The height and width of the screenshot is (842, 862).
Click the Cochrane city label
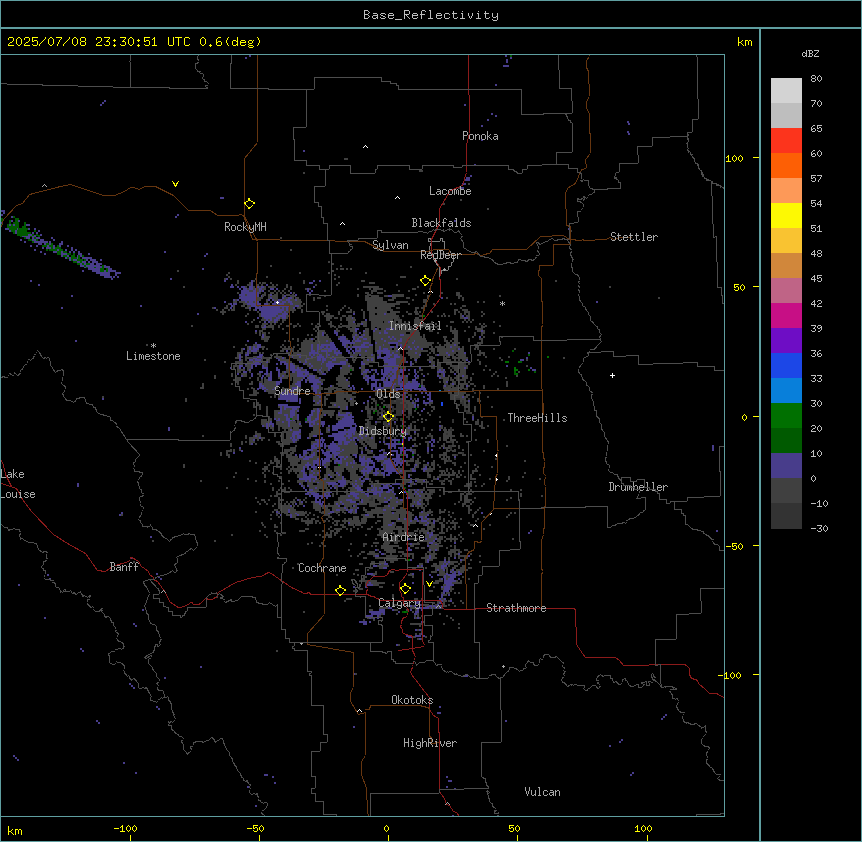[x=322, y=568]
